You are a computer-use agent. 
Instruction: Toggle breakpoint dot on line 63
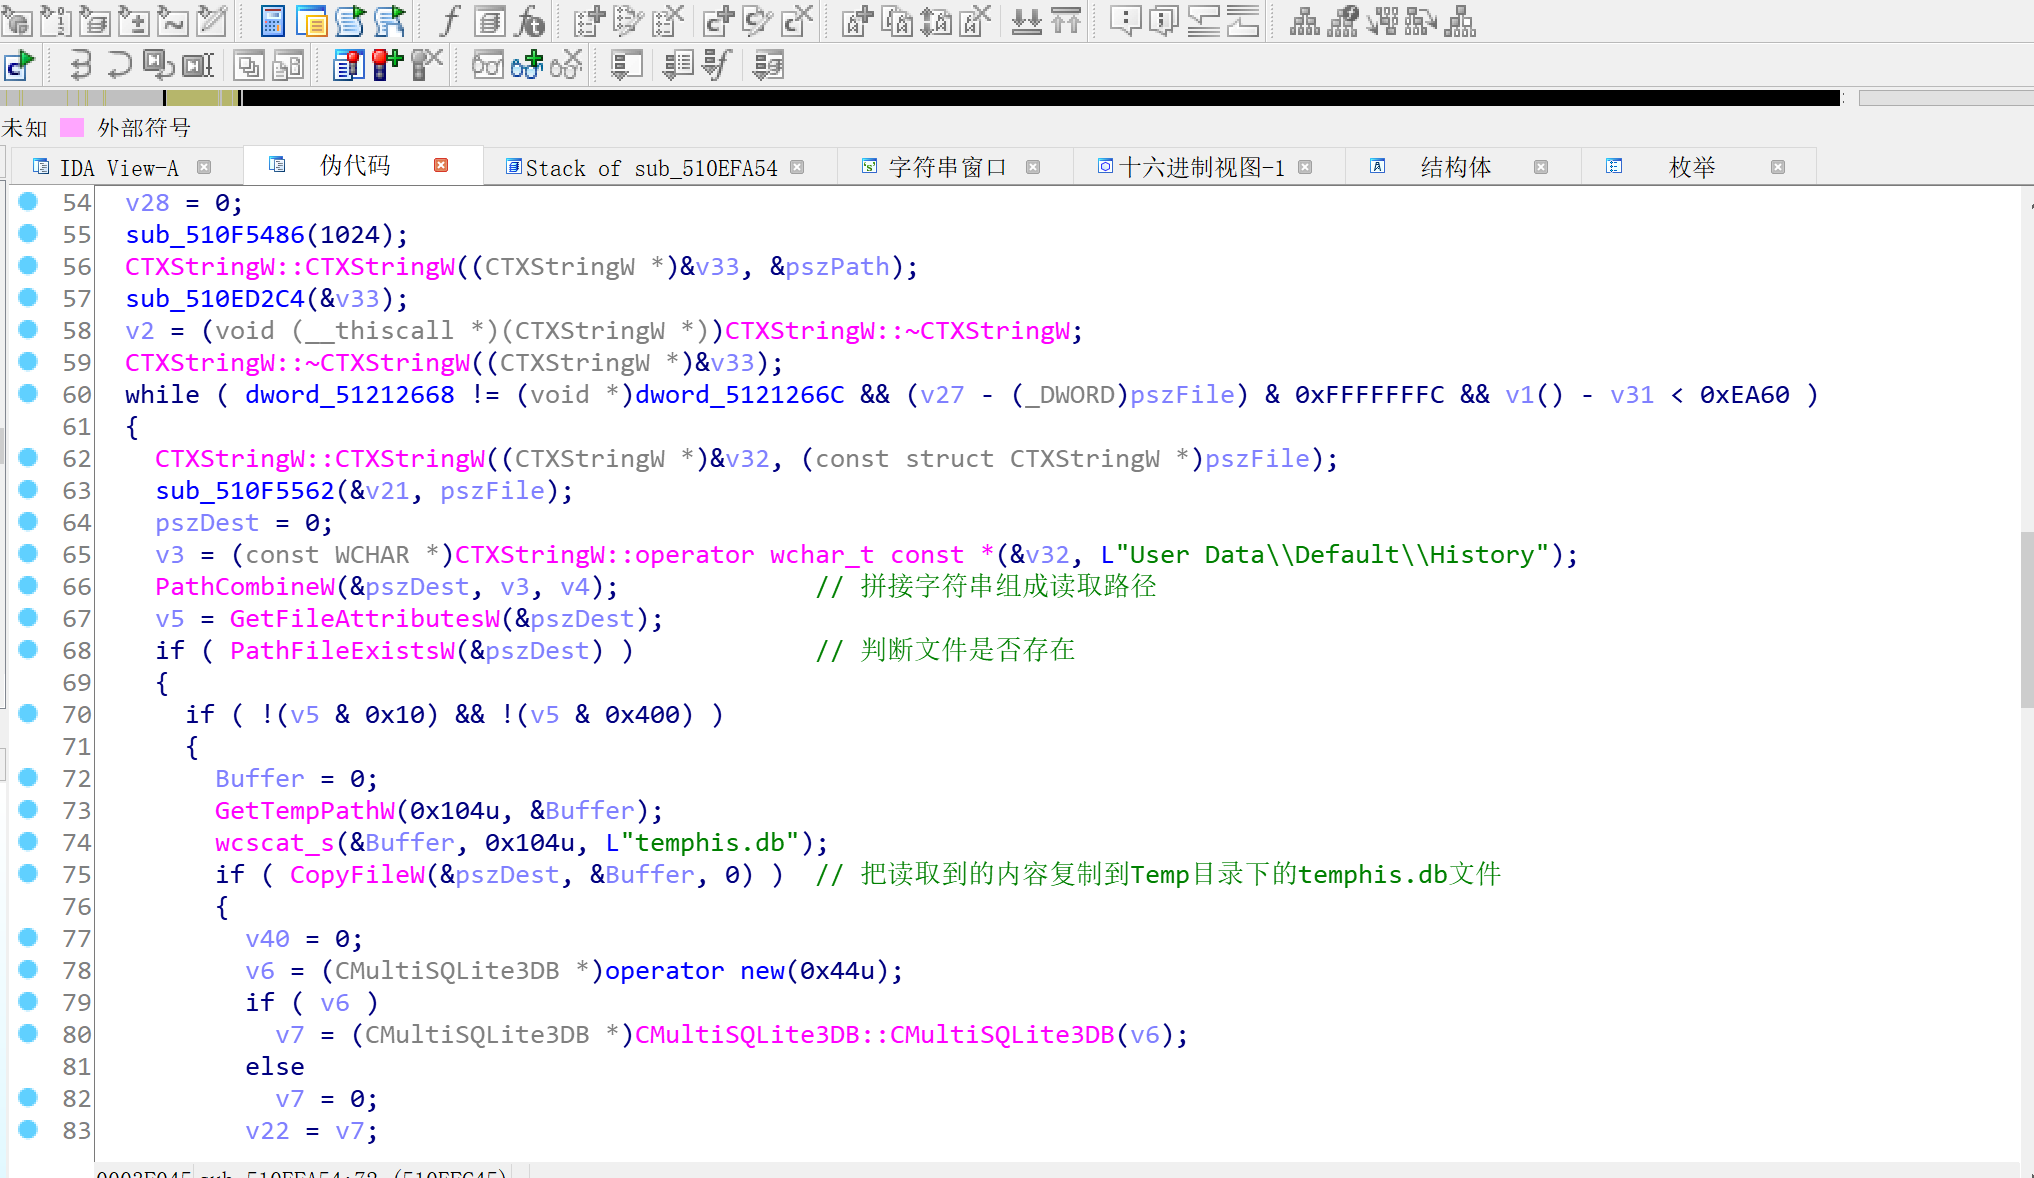click(28, 490)
